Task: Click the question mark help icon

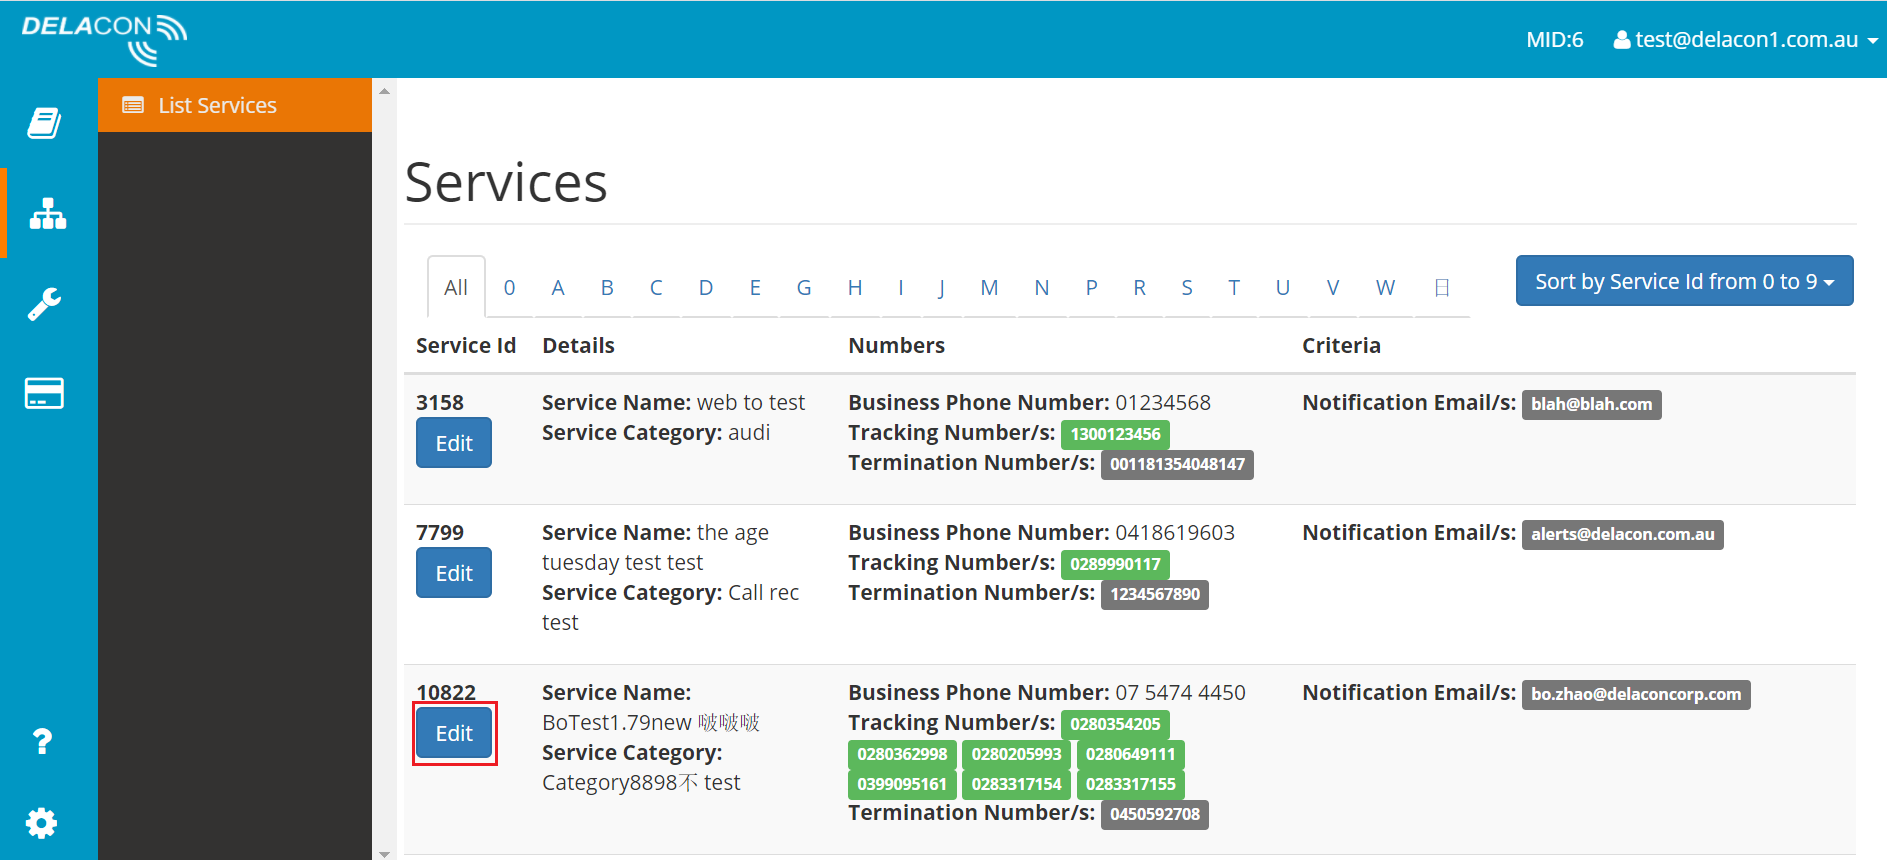Action: 42,741
